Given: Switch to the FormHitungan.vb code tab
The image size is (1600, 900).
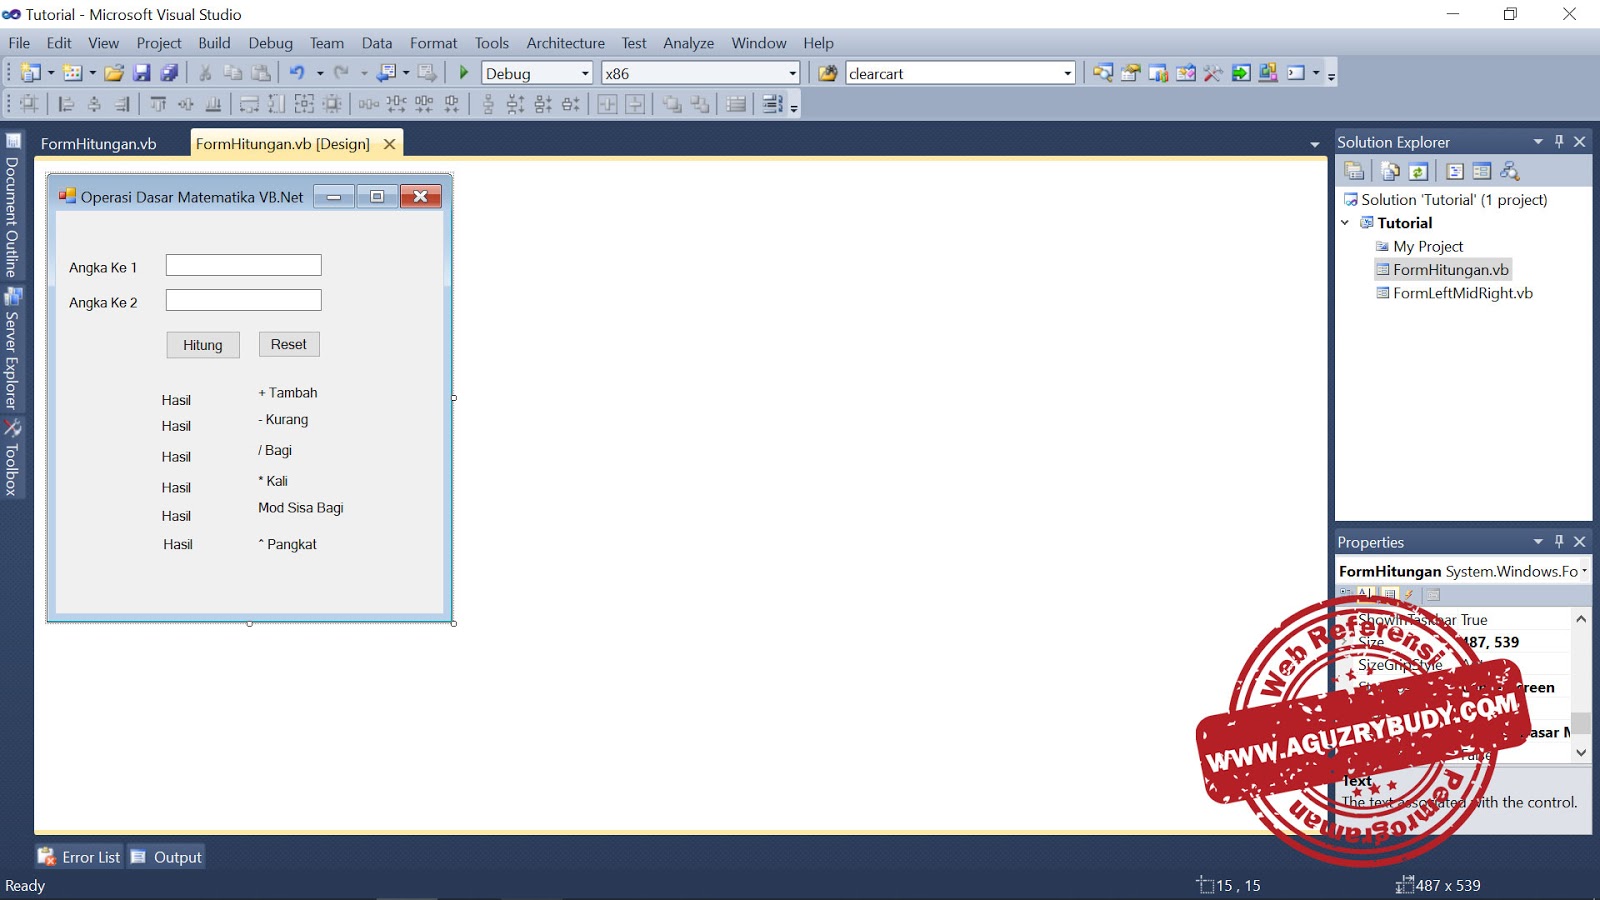Looking at the screenshot, I should pos(99,144).
